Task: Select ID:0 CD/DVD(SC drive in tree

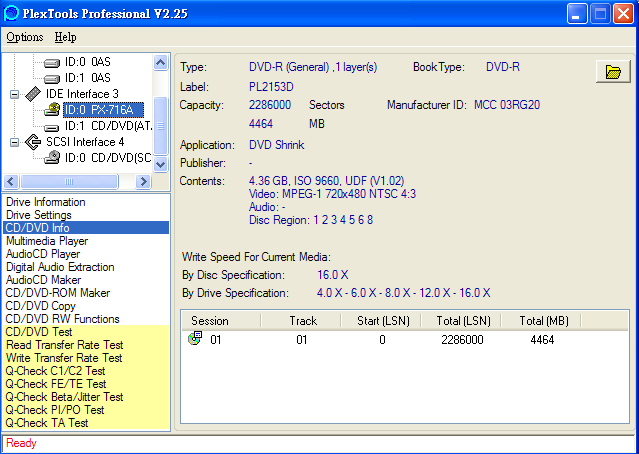Action: coord(108,158)
